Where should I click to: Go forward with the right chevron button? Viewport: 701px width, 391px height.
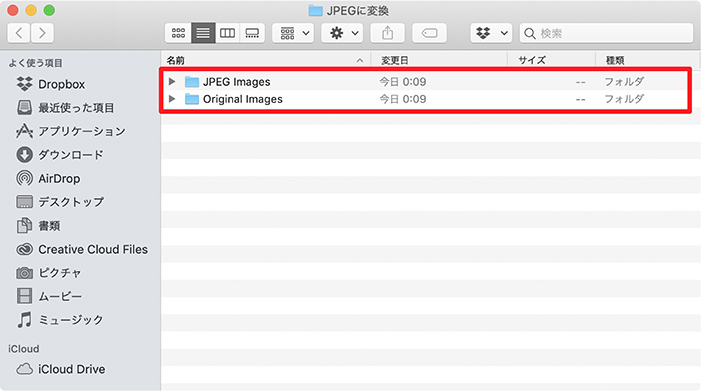click(x=42, y=33)
